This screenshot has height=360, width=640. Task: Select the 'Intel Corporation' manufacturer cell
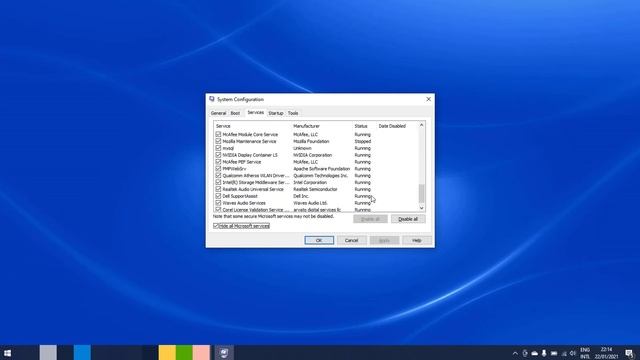(310, 182)
